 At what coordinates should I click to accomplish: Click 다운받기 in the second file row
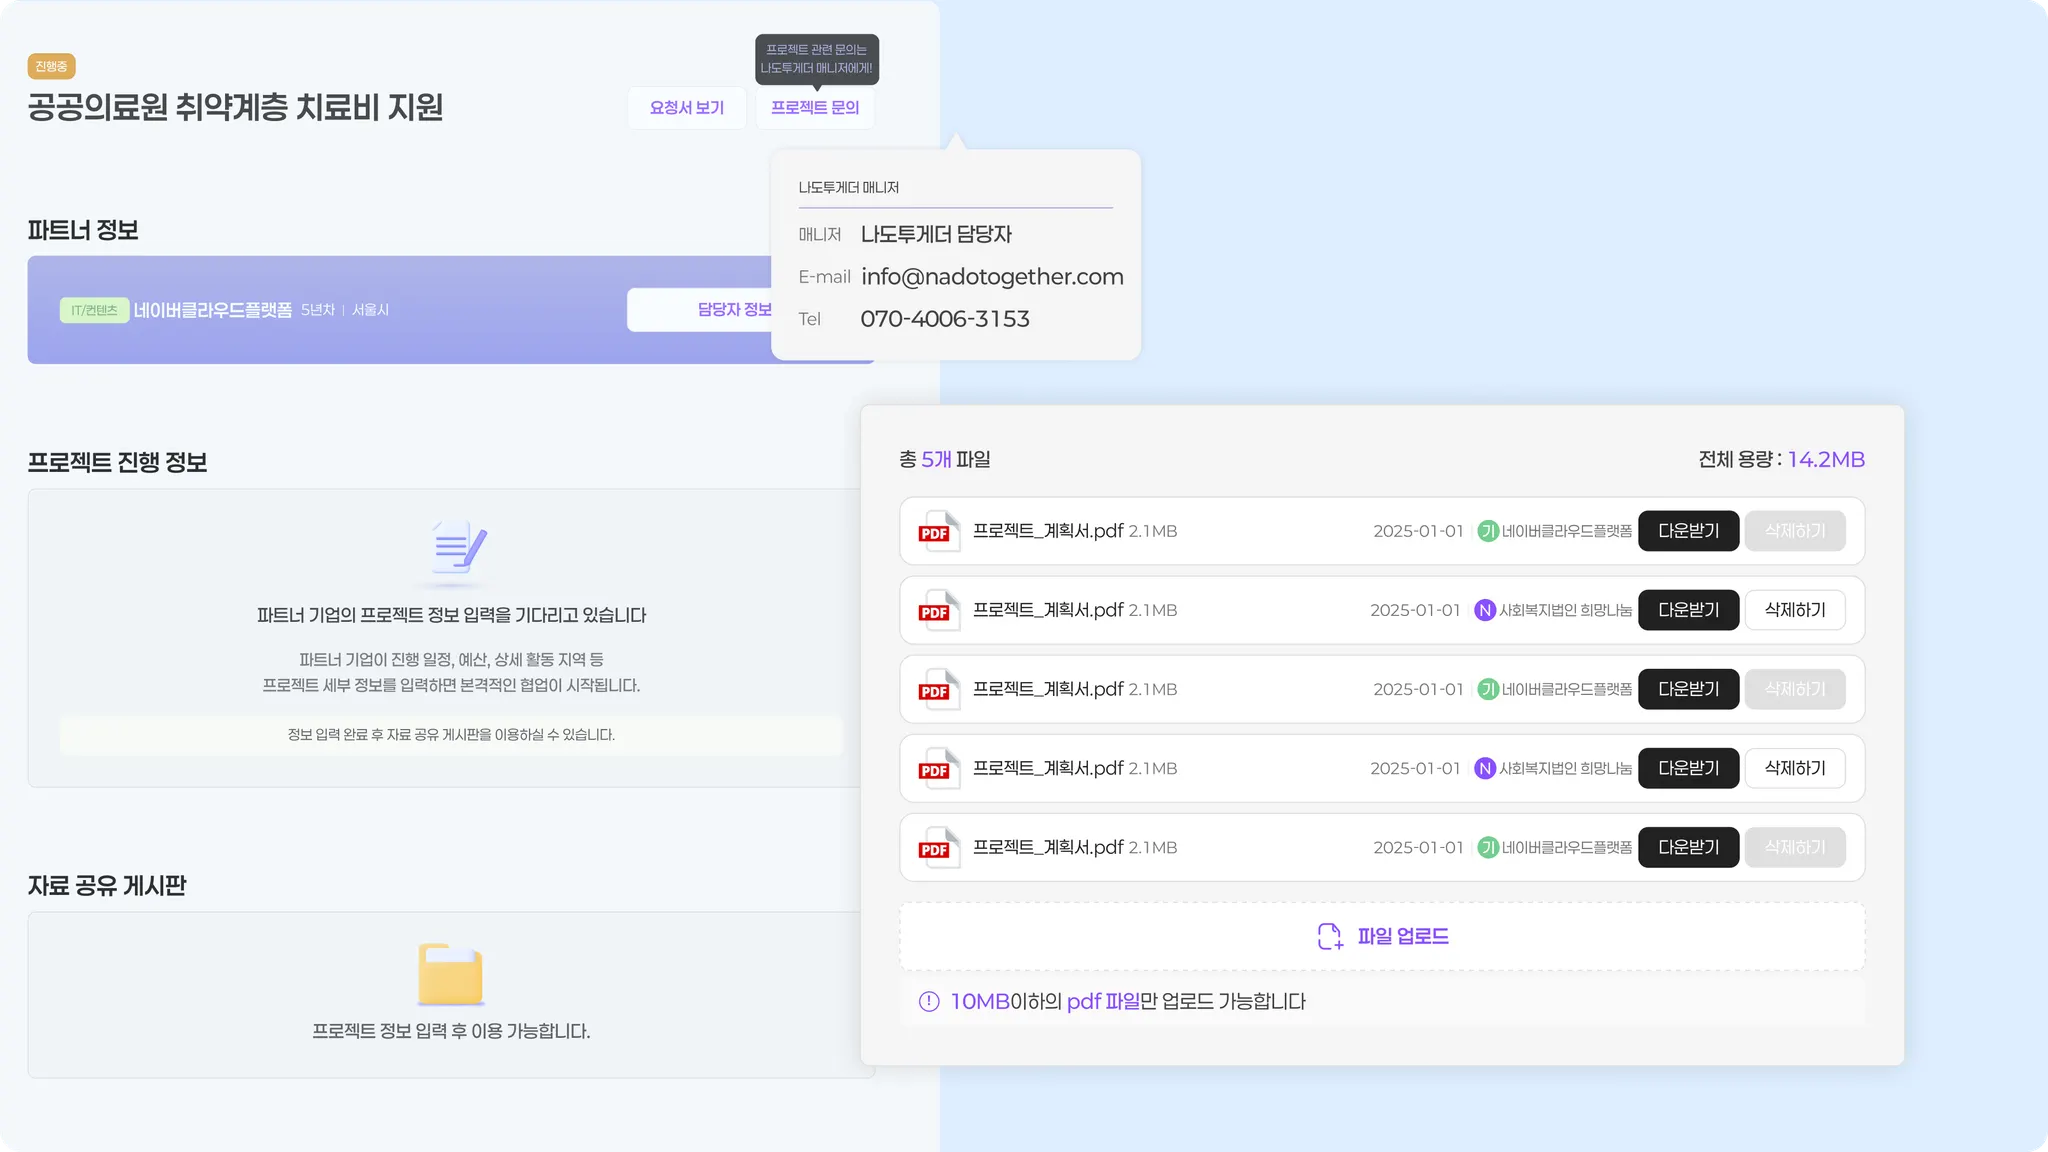coord(1688,610)
